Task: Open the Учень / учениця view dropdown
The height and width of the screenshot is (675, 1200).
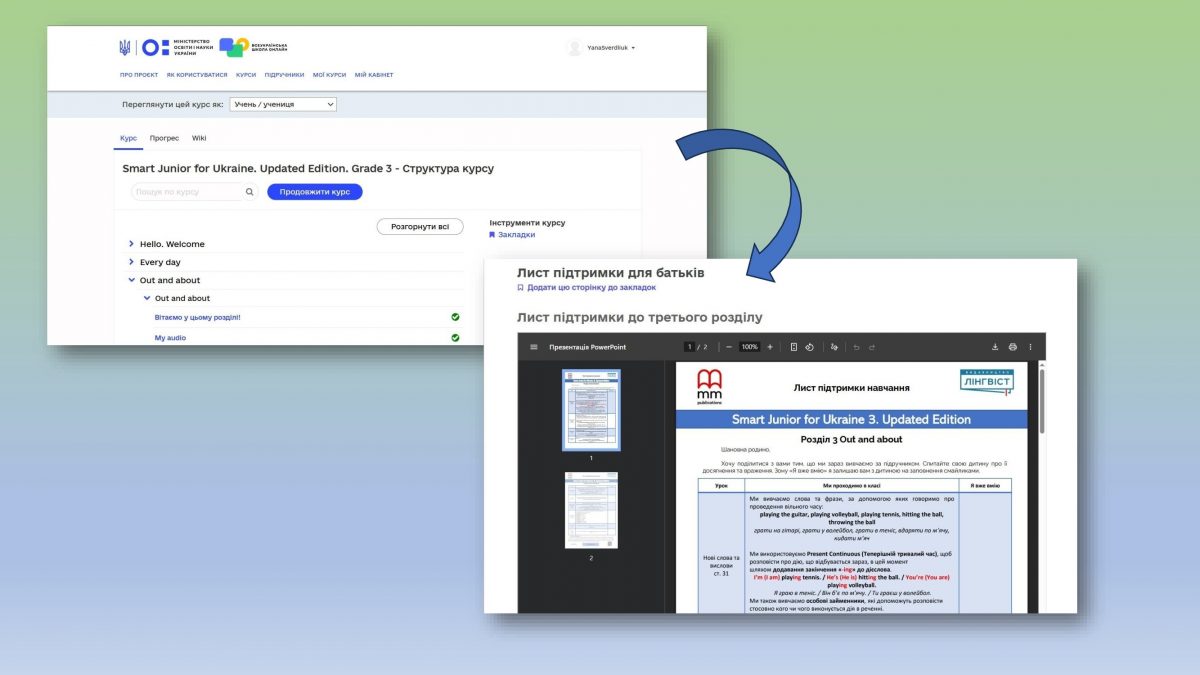Action: tap(283, 104)
